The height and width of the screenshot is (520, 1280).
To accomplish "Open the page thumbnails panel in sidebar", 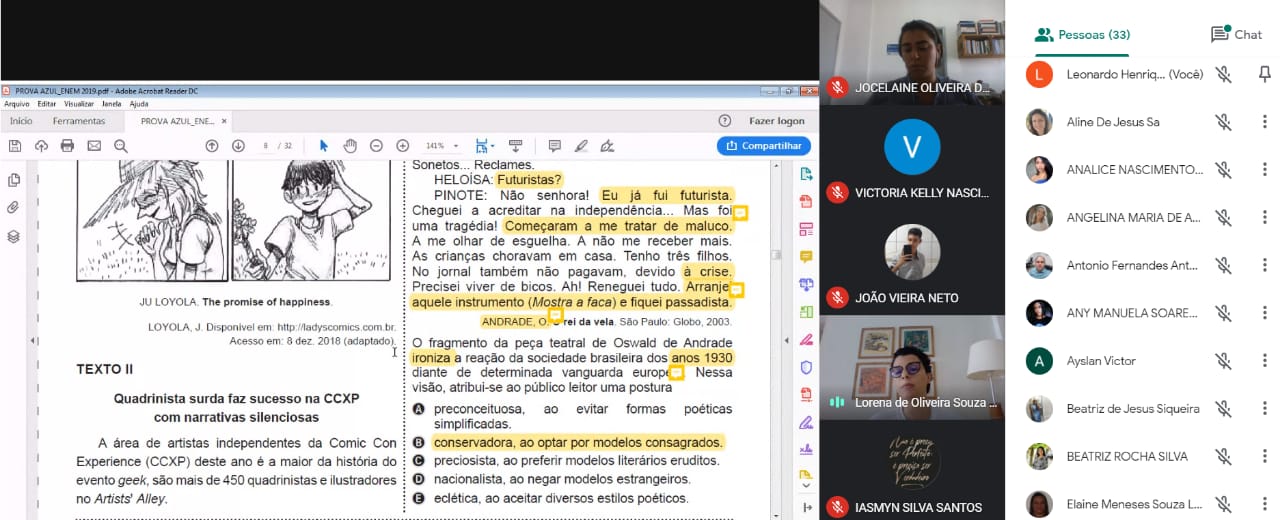I will pos(13,180).
